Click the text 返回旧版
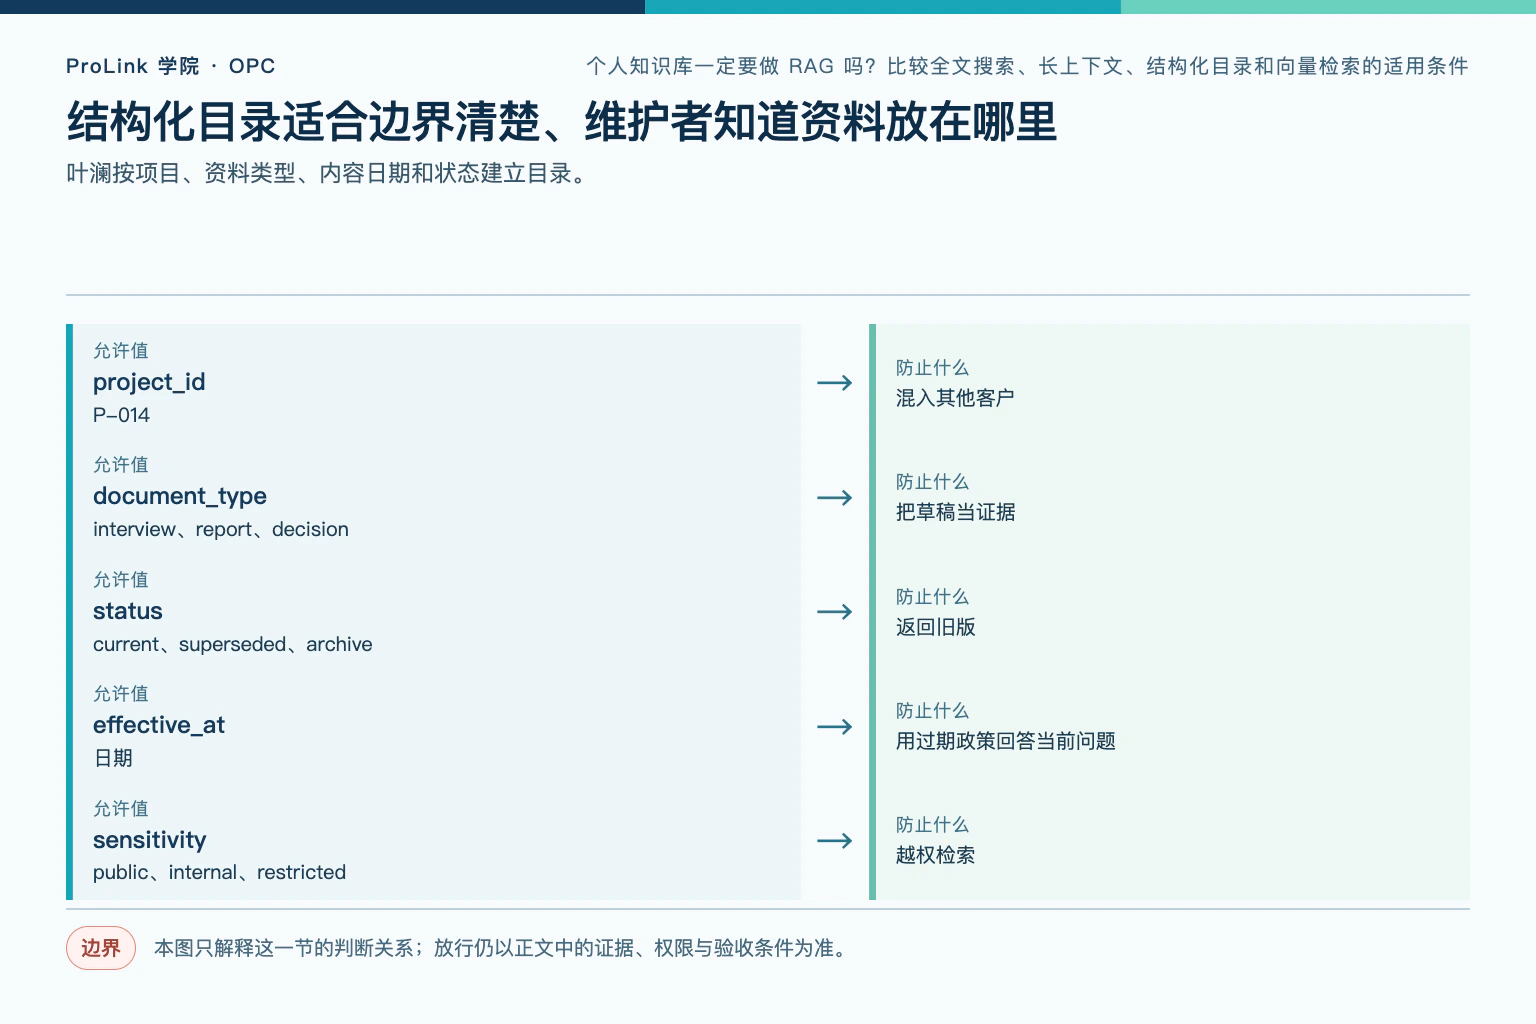The image size is (1536, 1024). click(x=935, y=627)
